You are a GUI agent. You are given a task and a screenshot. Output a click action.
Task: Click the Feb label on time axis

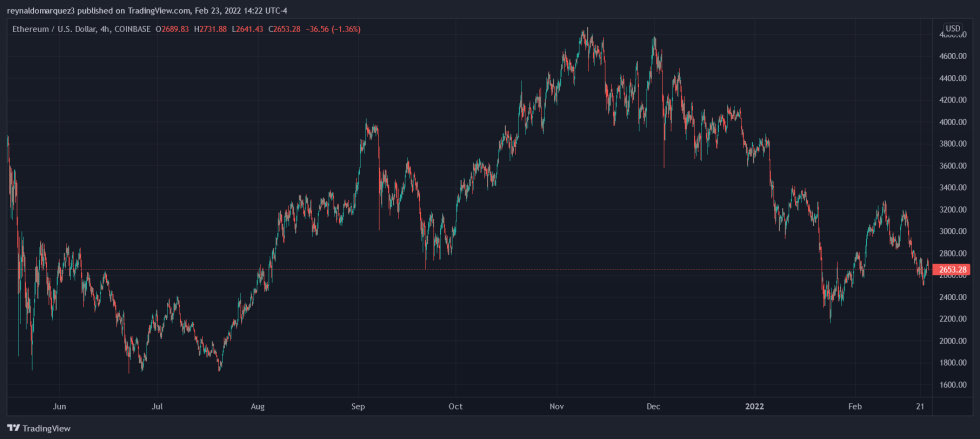(x=856, y=406)
